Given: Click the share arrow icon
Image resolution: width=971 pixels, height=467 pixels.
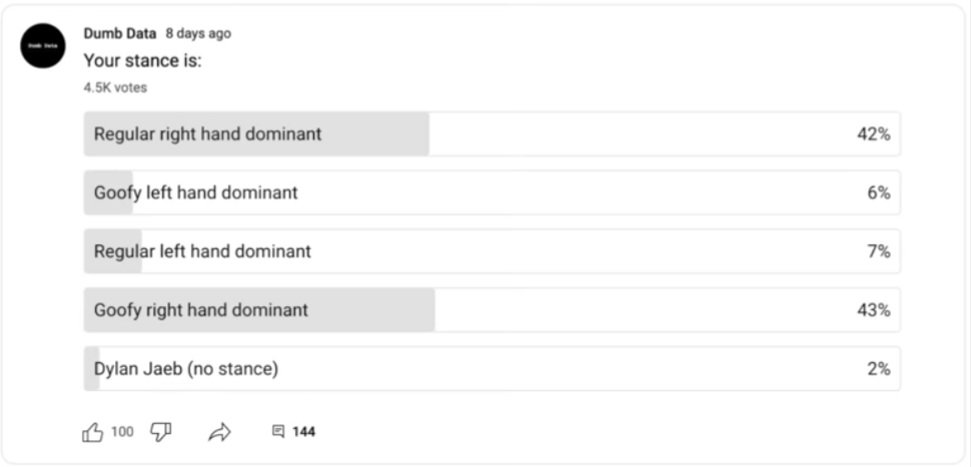Looking at the screenshot, I should pyautogui.click(x=219, y=432).
